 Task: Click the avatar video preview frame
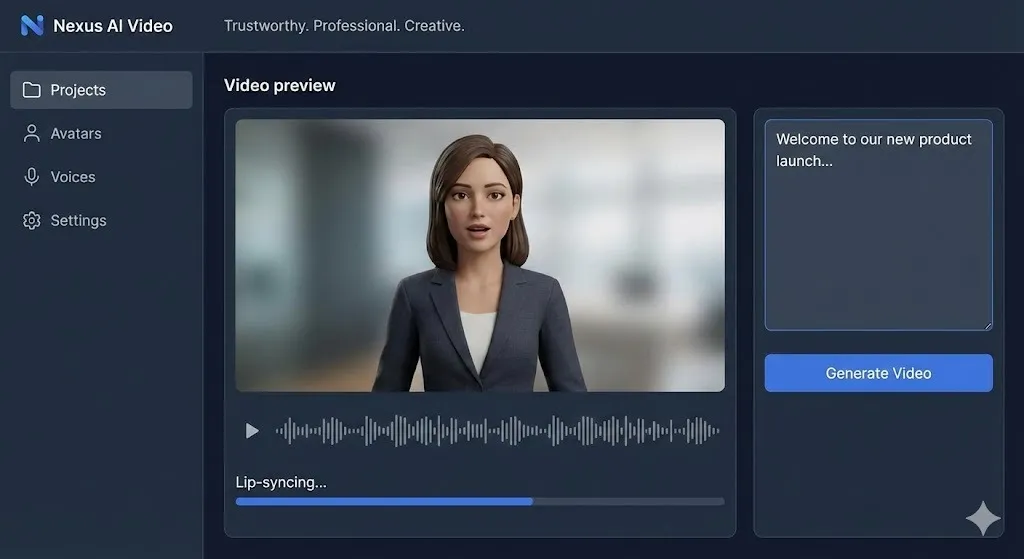point(480,255)
